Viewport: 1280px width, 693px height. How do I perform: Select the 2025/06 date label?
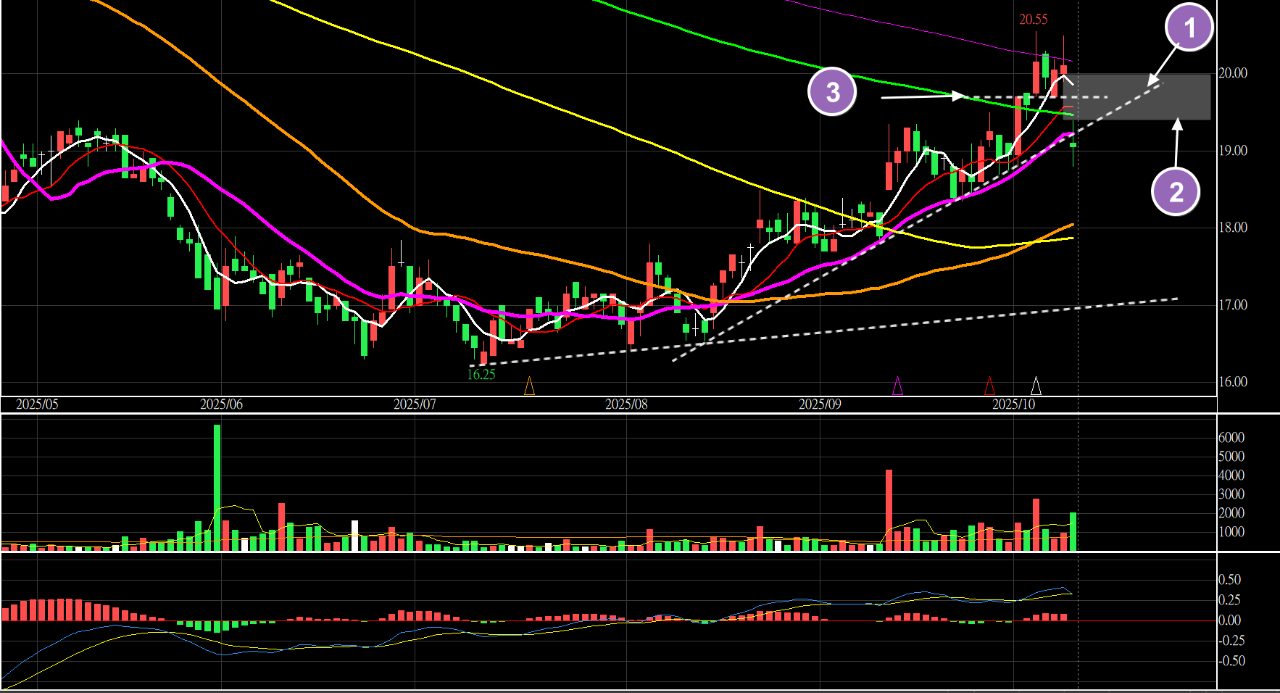(x=221, y=404)
